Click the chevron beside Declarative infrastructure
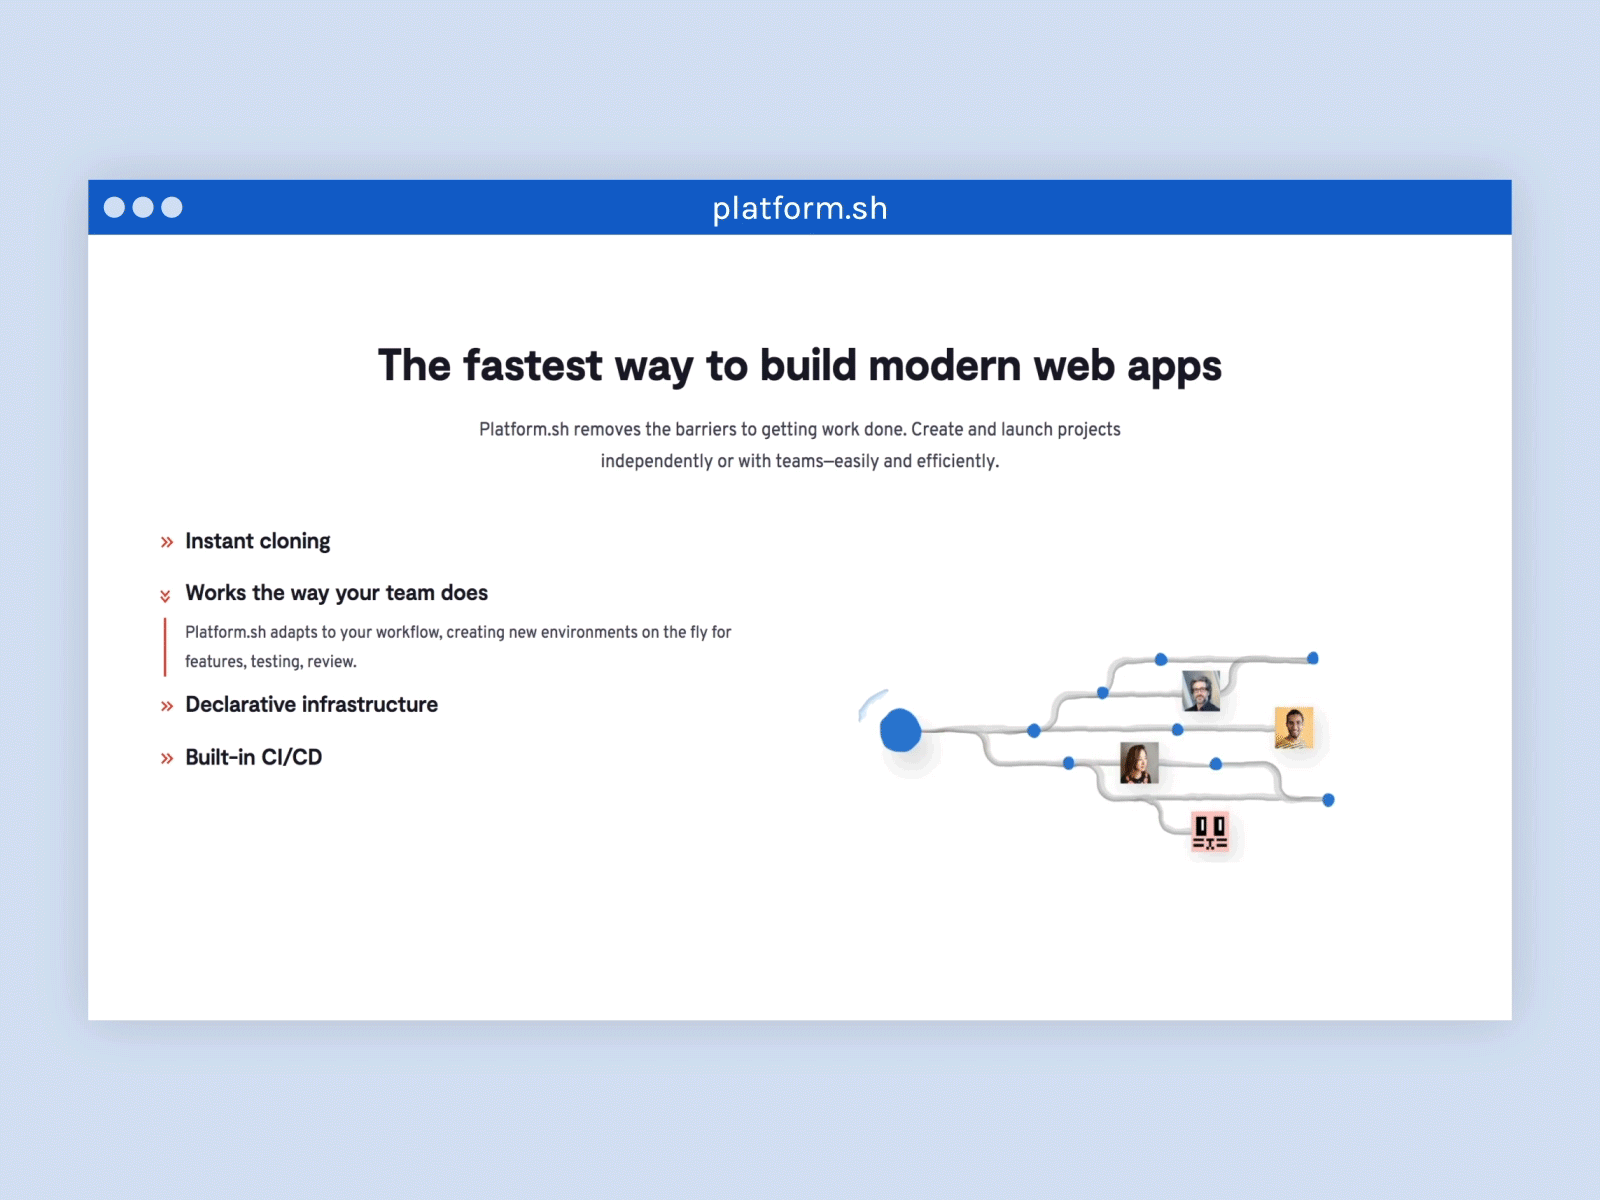The image size is (1600, 1200). click(166, 705)
